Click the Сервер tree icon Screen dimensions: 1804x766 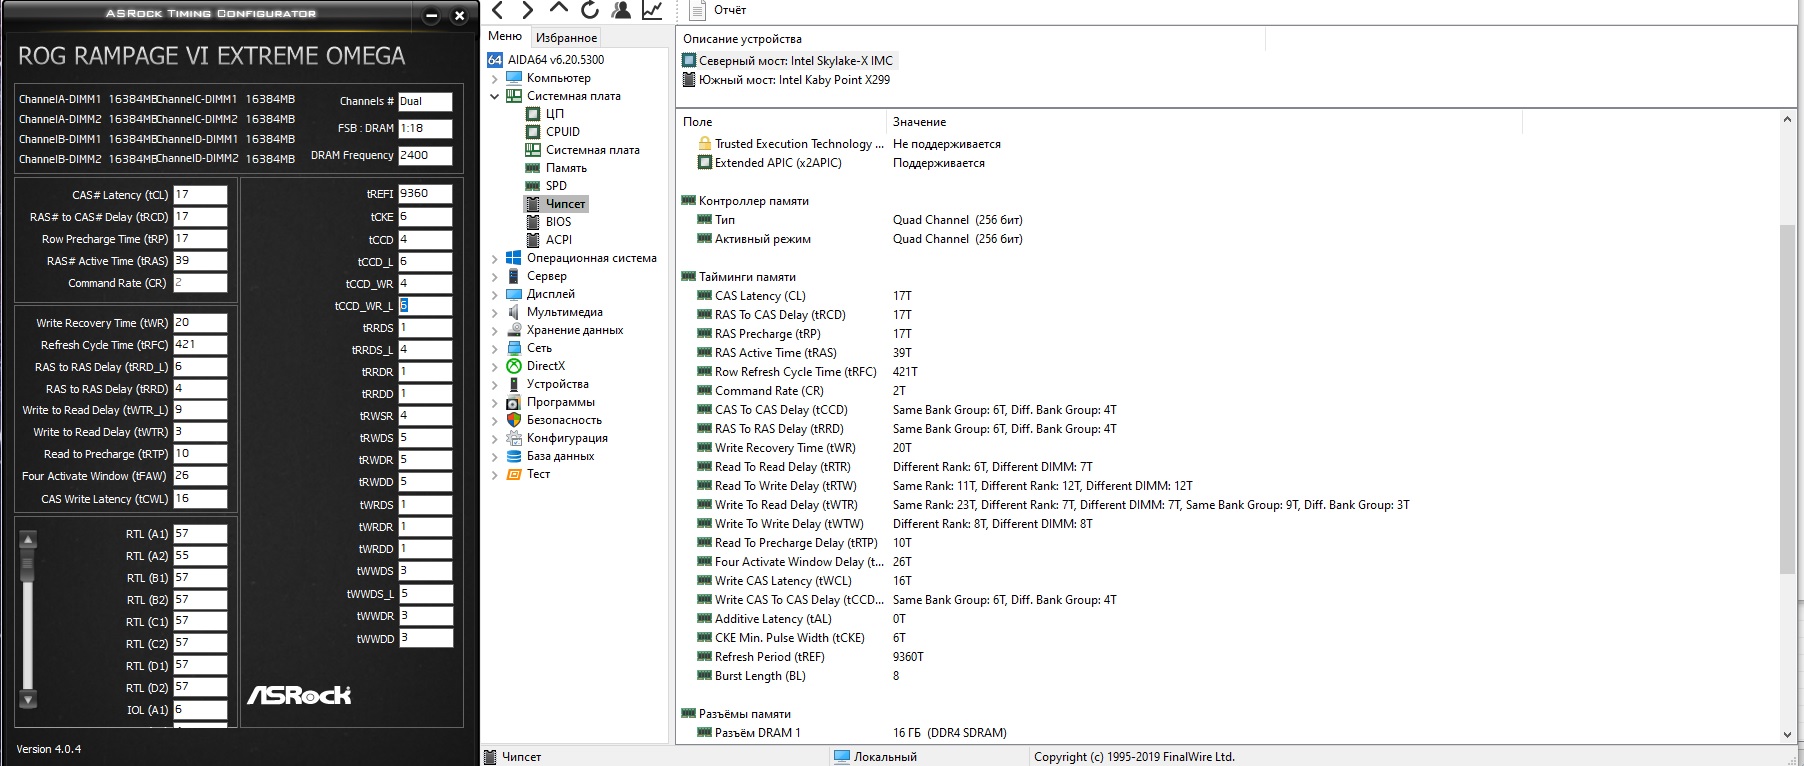pos(514,276)
